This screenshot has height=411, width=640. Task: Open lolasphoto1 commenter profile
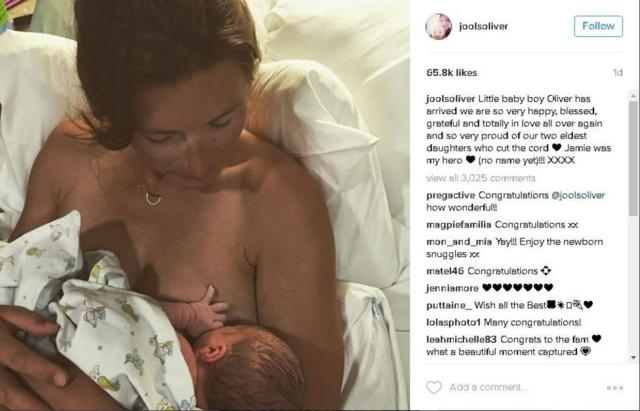pos(453,322)
